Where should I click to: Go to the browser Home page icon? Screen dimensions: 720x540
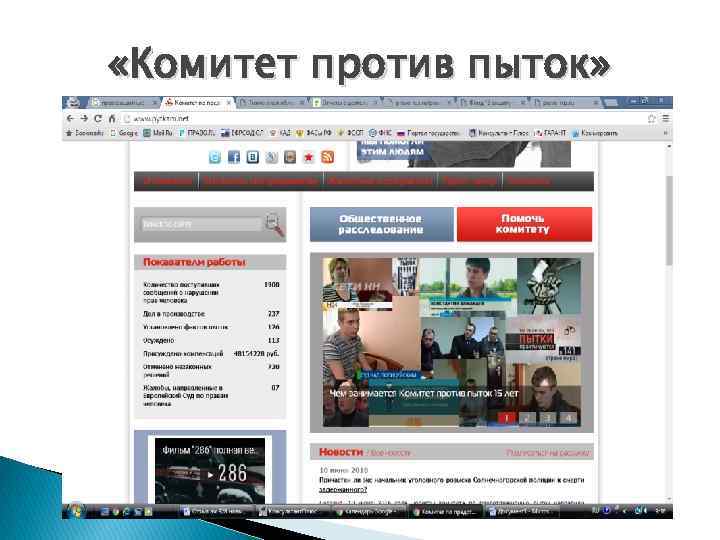(x=112, y=118)
